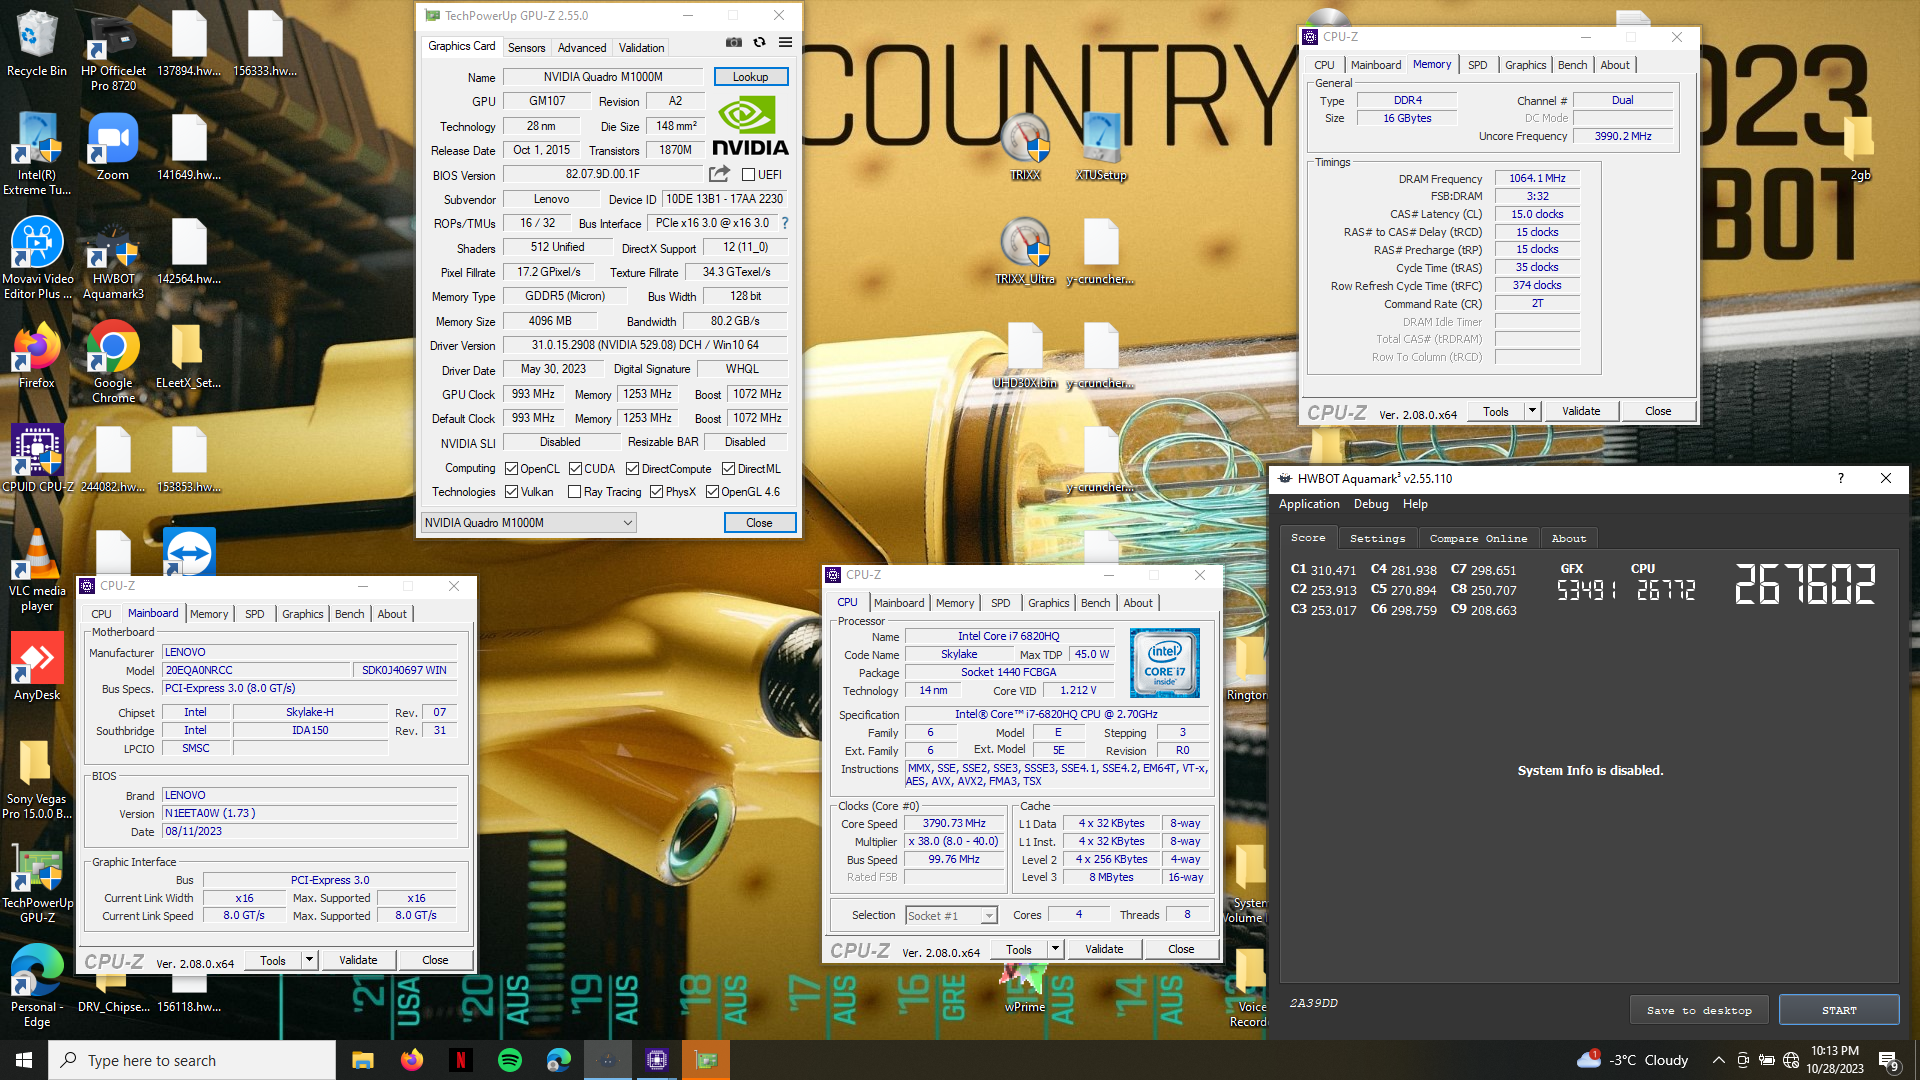The image size is (1920, 1080).
Task: Open the Firefox desktop shortcut
Action: [37, 356]
